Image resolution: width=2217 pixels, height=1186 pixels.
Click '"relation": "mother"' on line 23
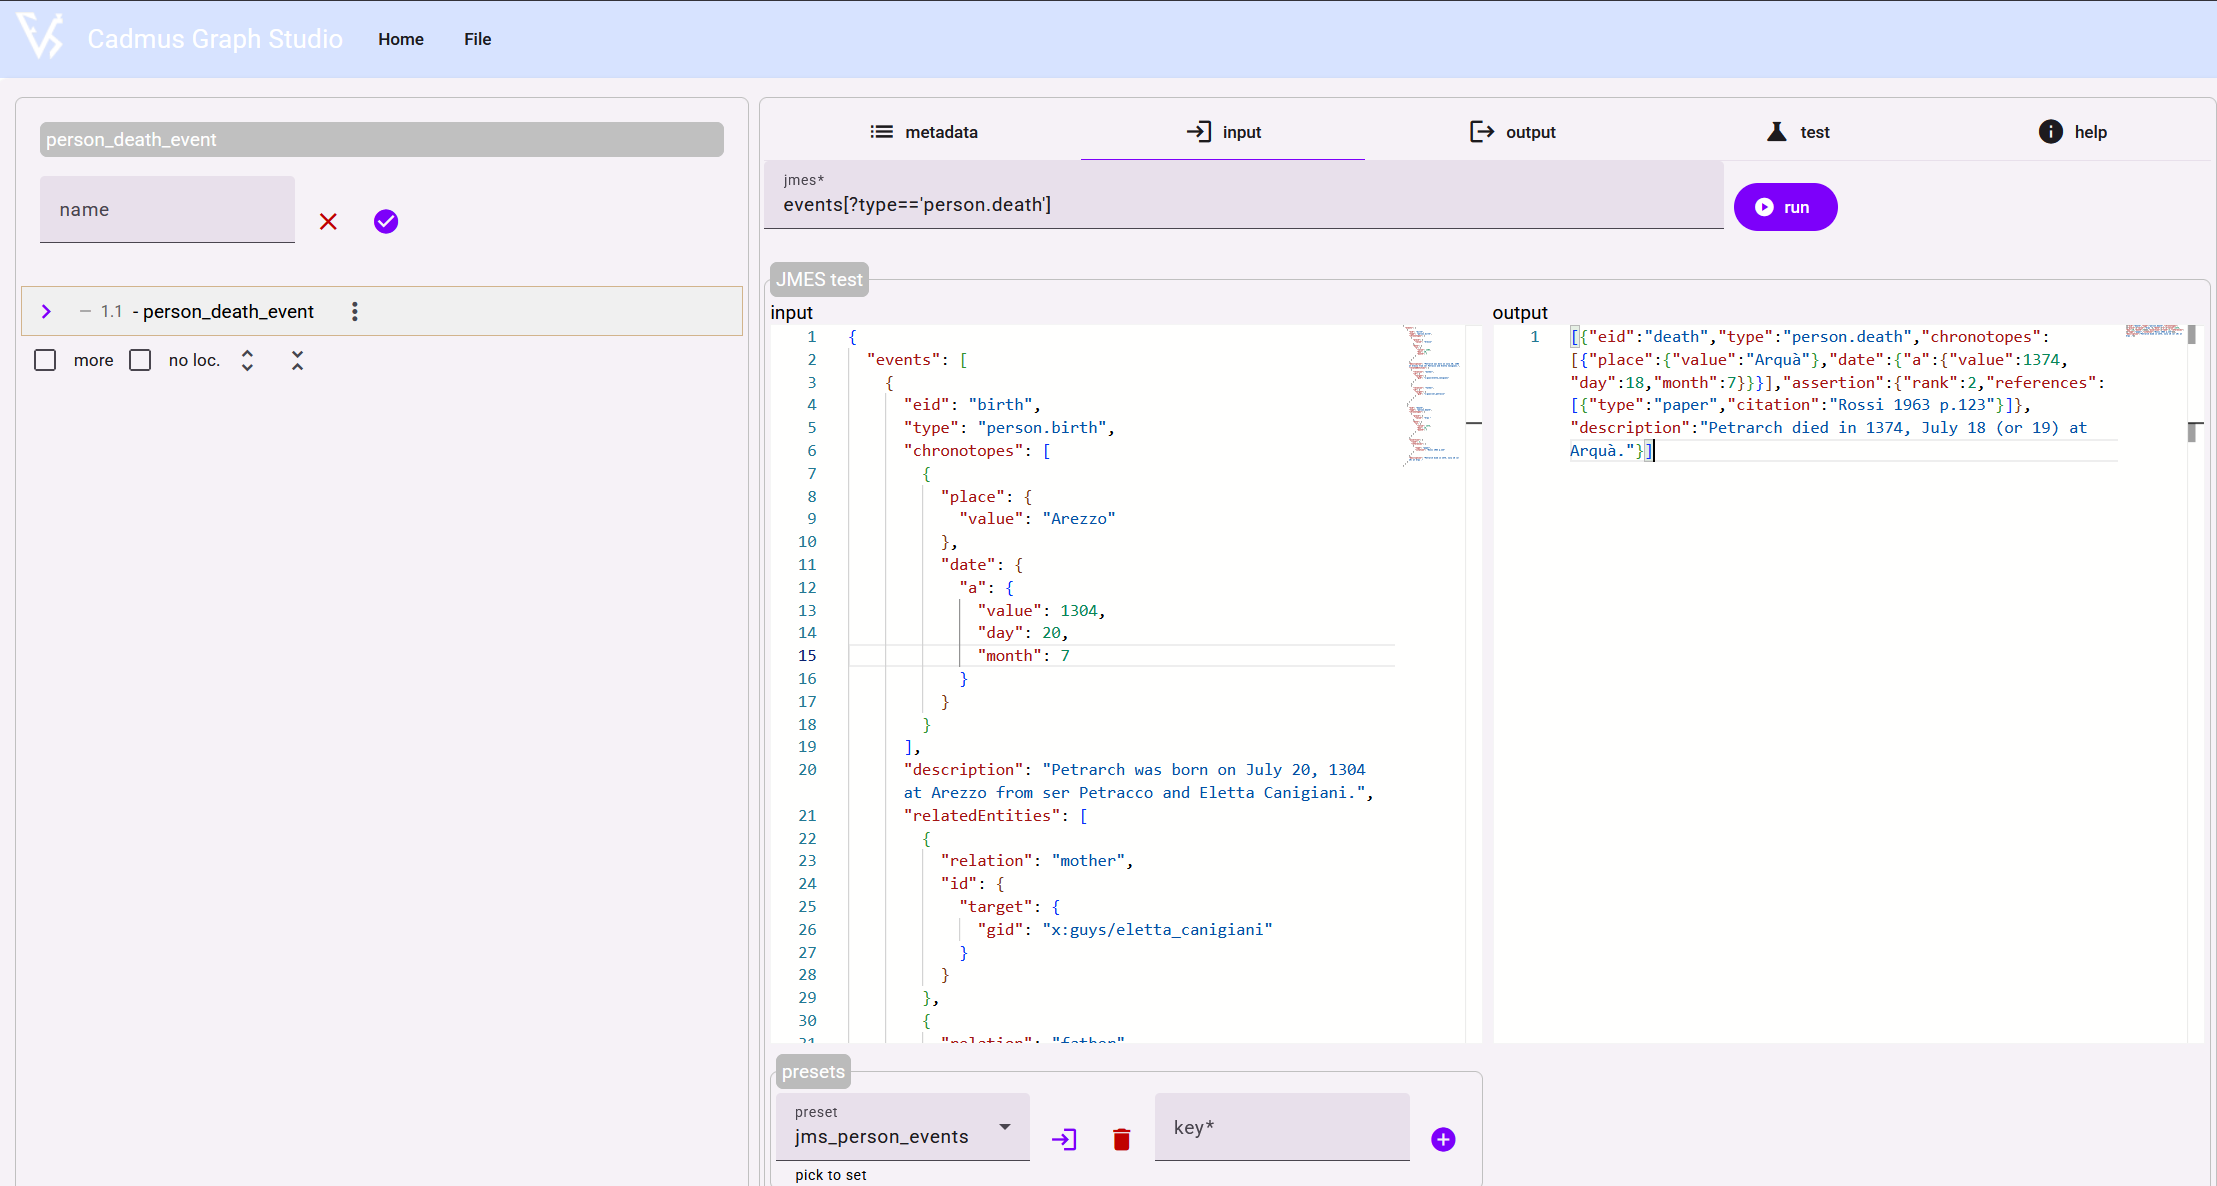click(x=1036, y=860)
